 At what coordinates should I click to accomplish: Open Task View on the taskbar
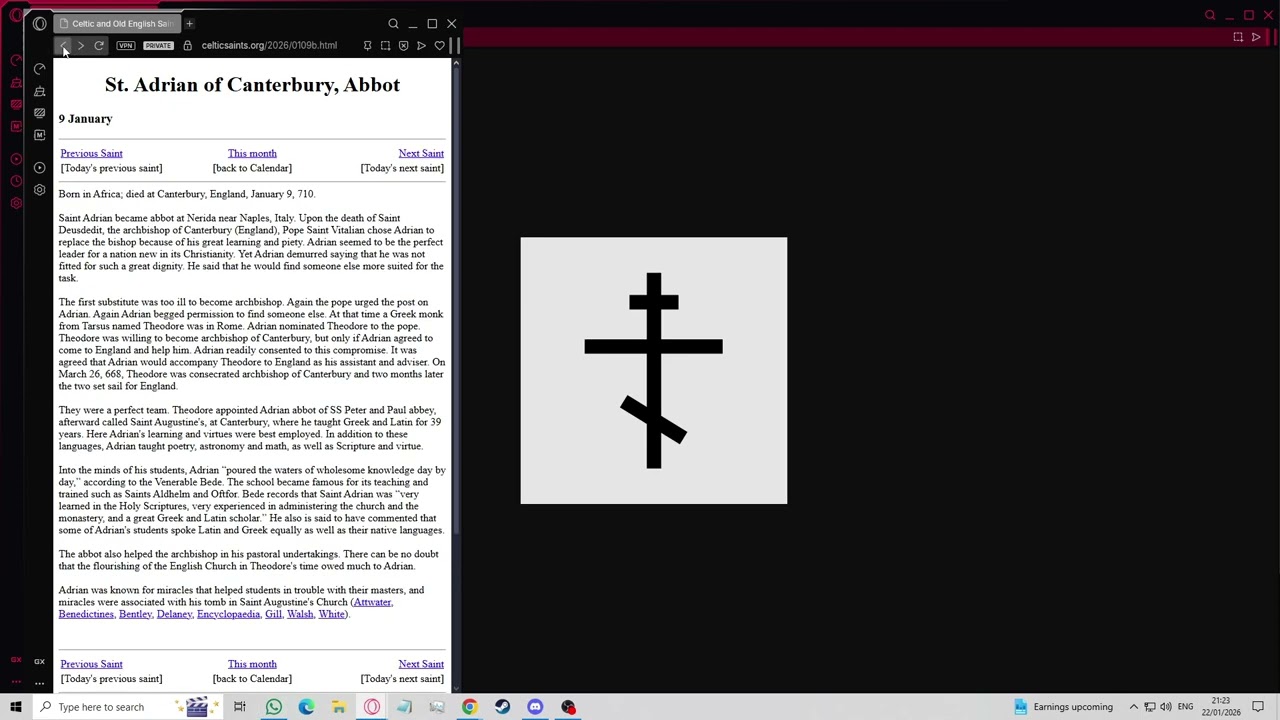240,707
